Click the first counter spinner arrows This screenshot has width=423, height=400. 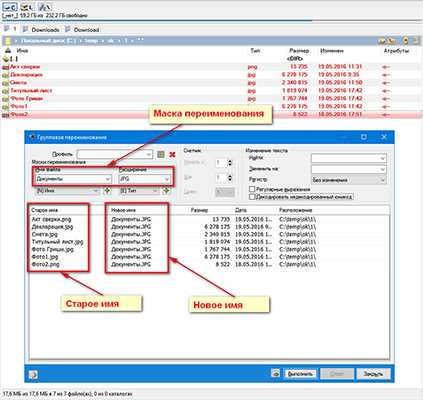tap(230, 163)
